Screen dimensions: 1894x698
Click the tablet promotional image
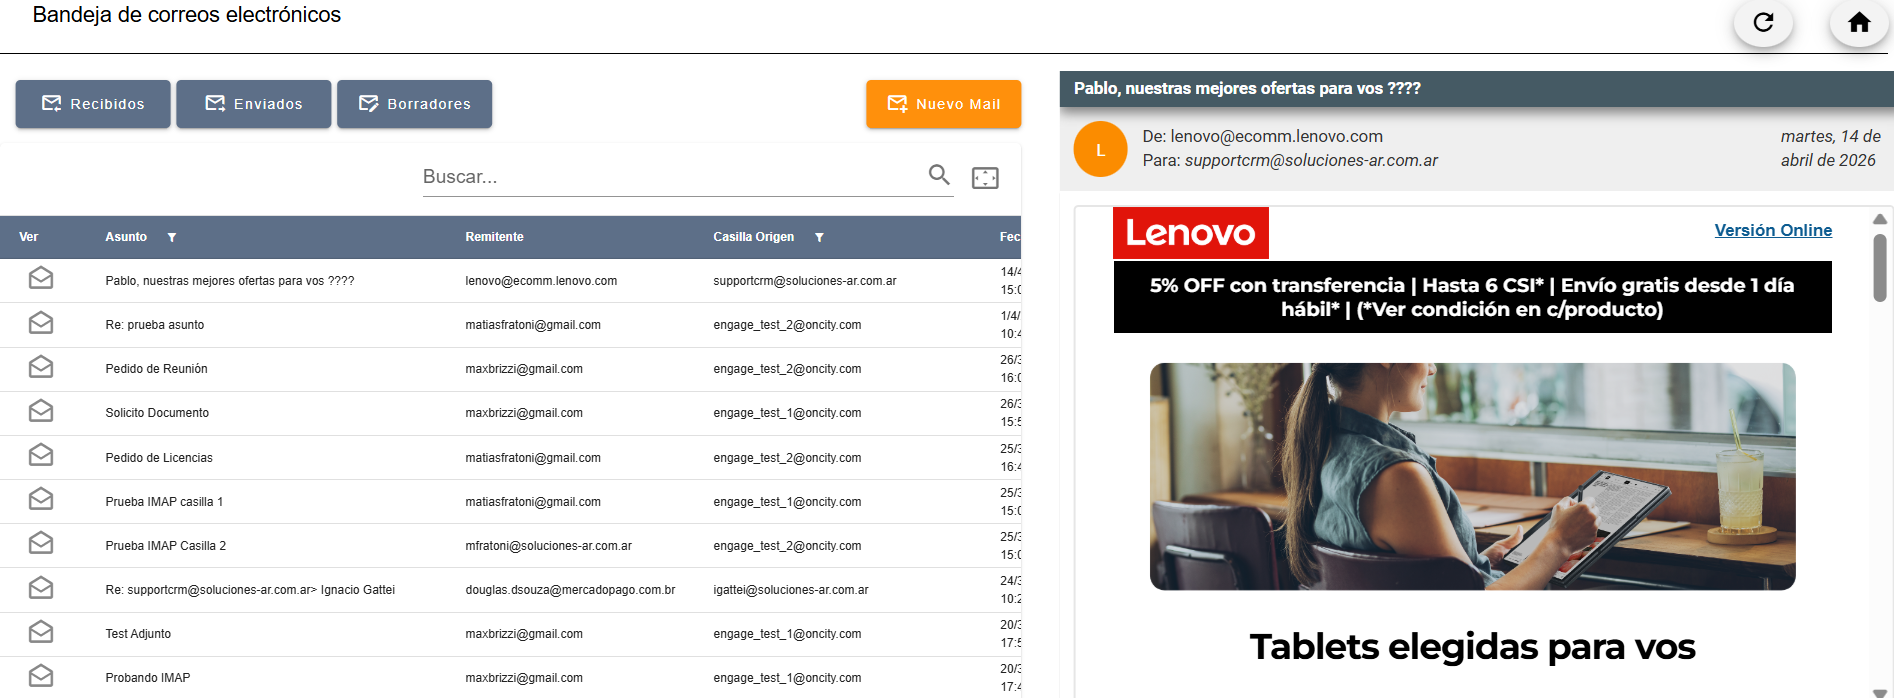pyautogui.click(x=1472, y=476)
